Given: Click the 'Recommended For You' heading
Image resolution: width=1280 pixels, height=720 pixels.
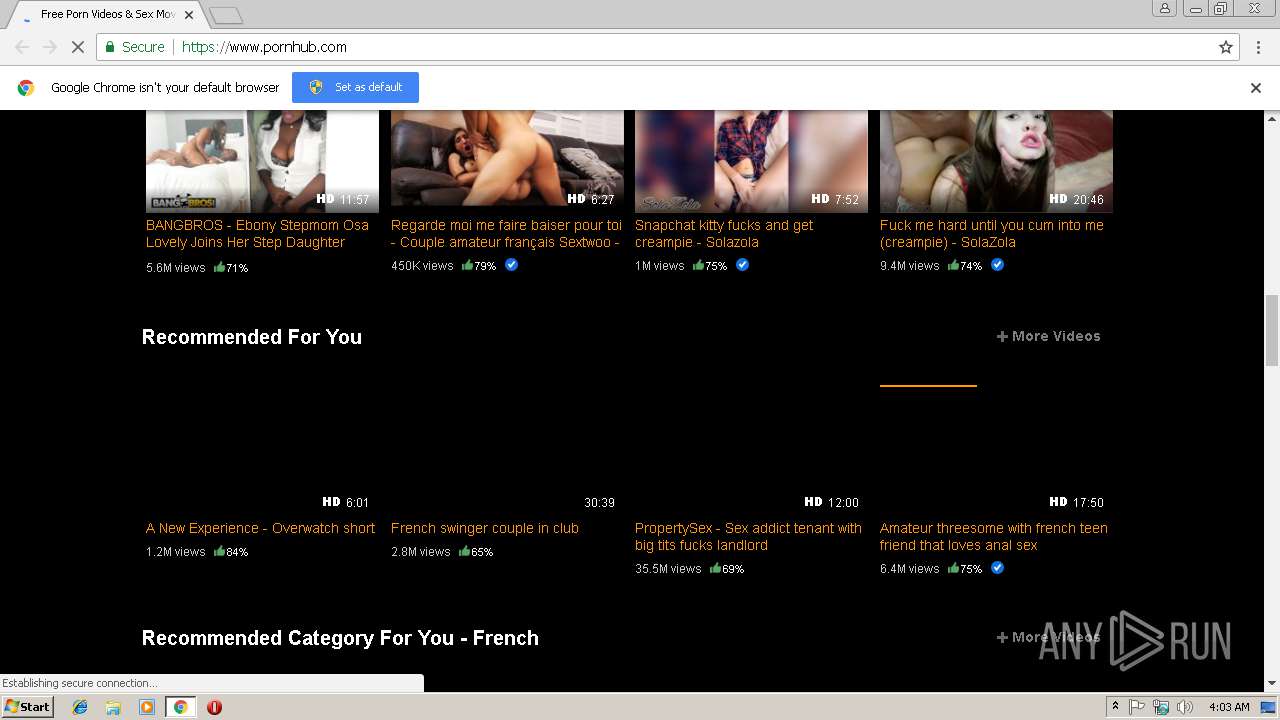Looking at the screenshot, I should 252,337.
